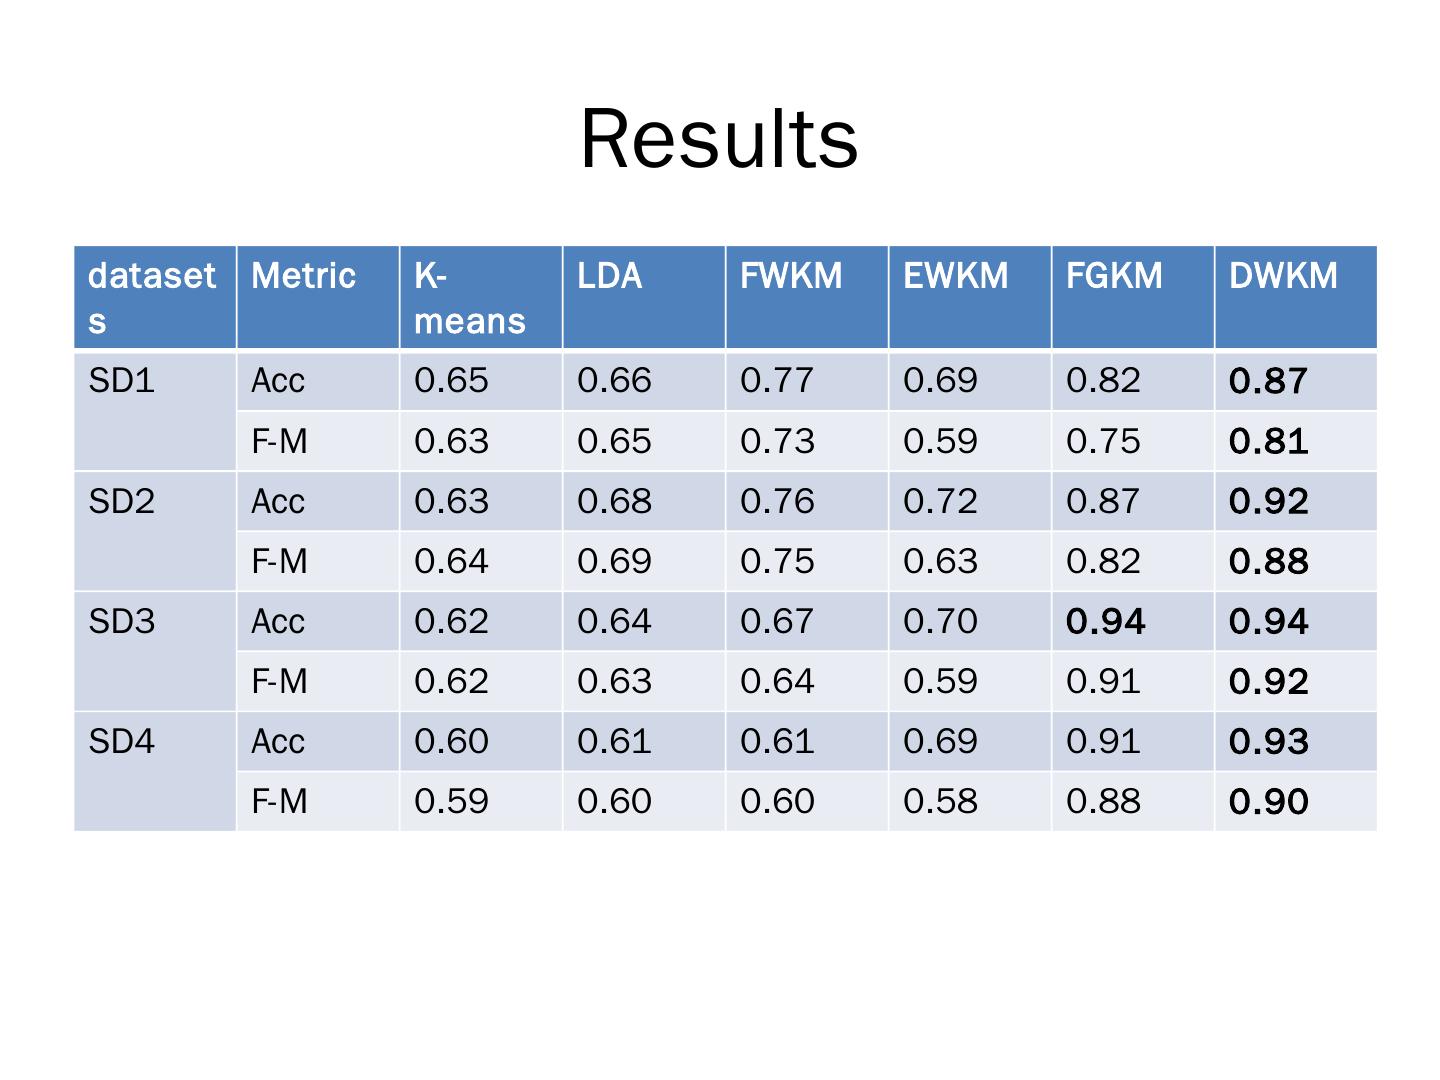
Task: Select the 0.77 FWKM cell
Action: [x=777, y=381]
